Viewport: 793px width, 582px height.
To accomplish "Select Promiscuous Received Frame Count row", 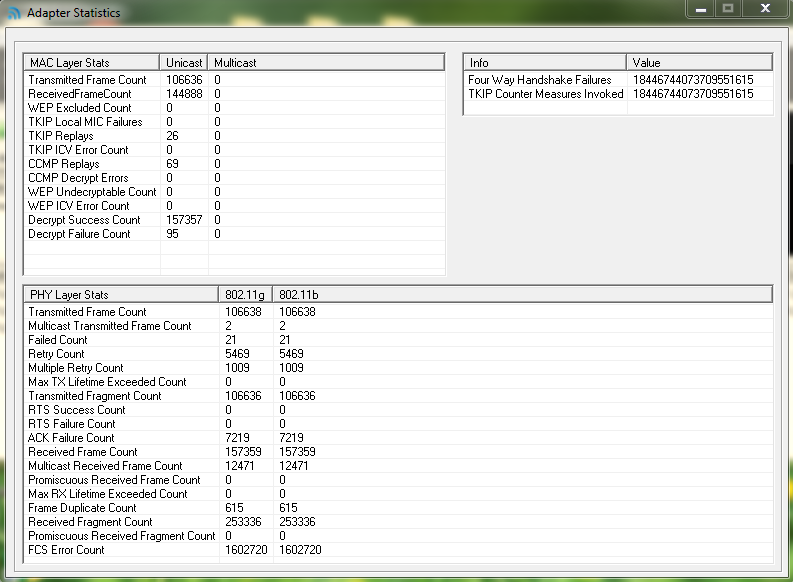I will (399, 480).
